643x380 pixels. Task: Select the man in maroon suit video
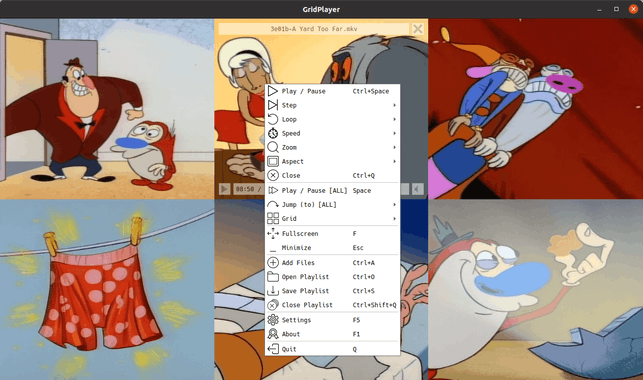[x=107, y=109]
